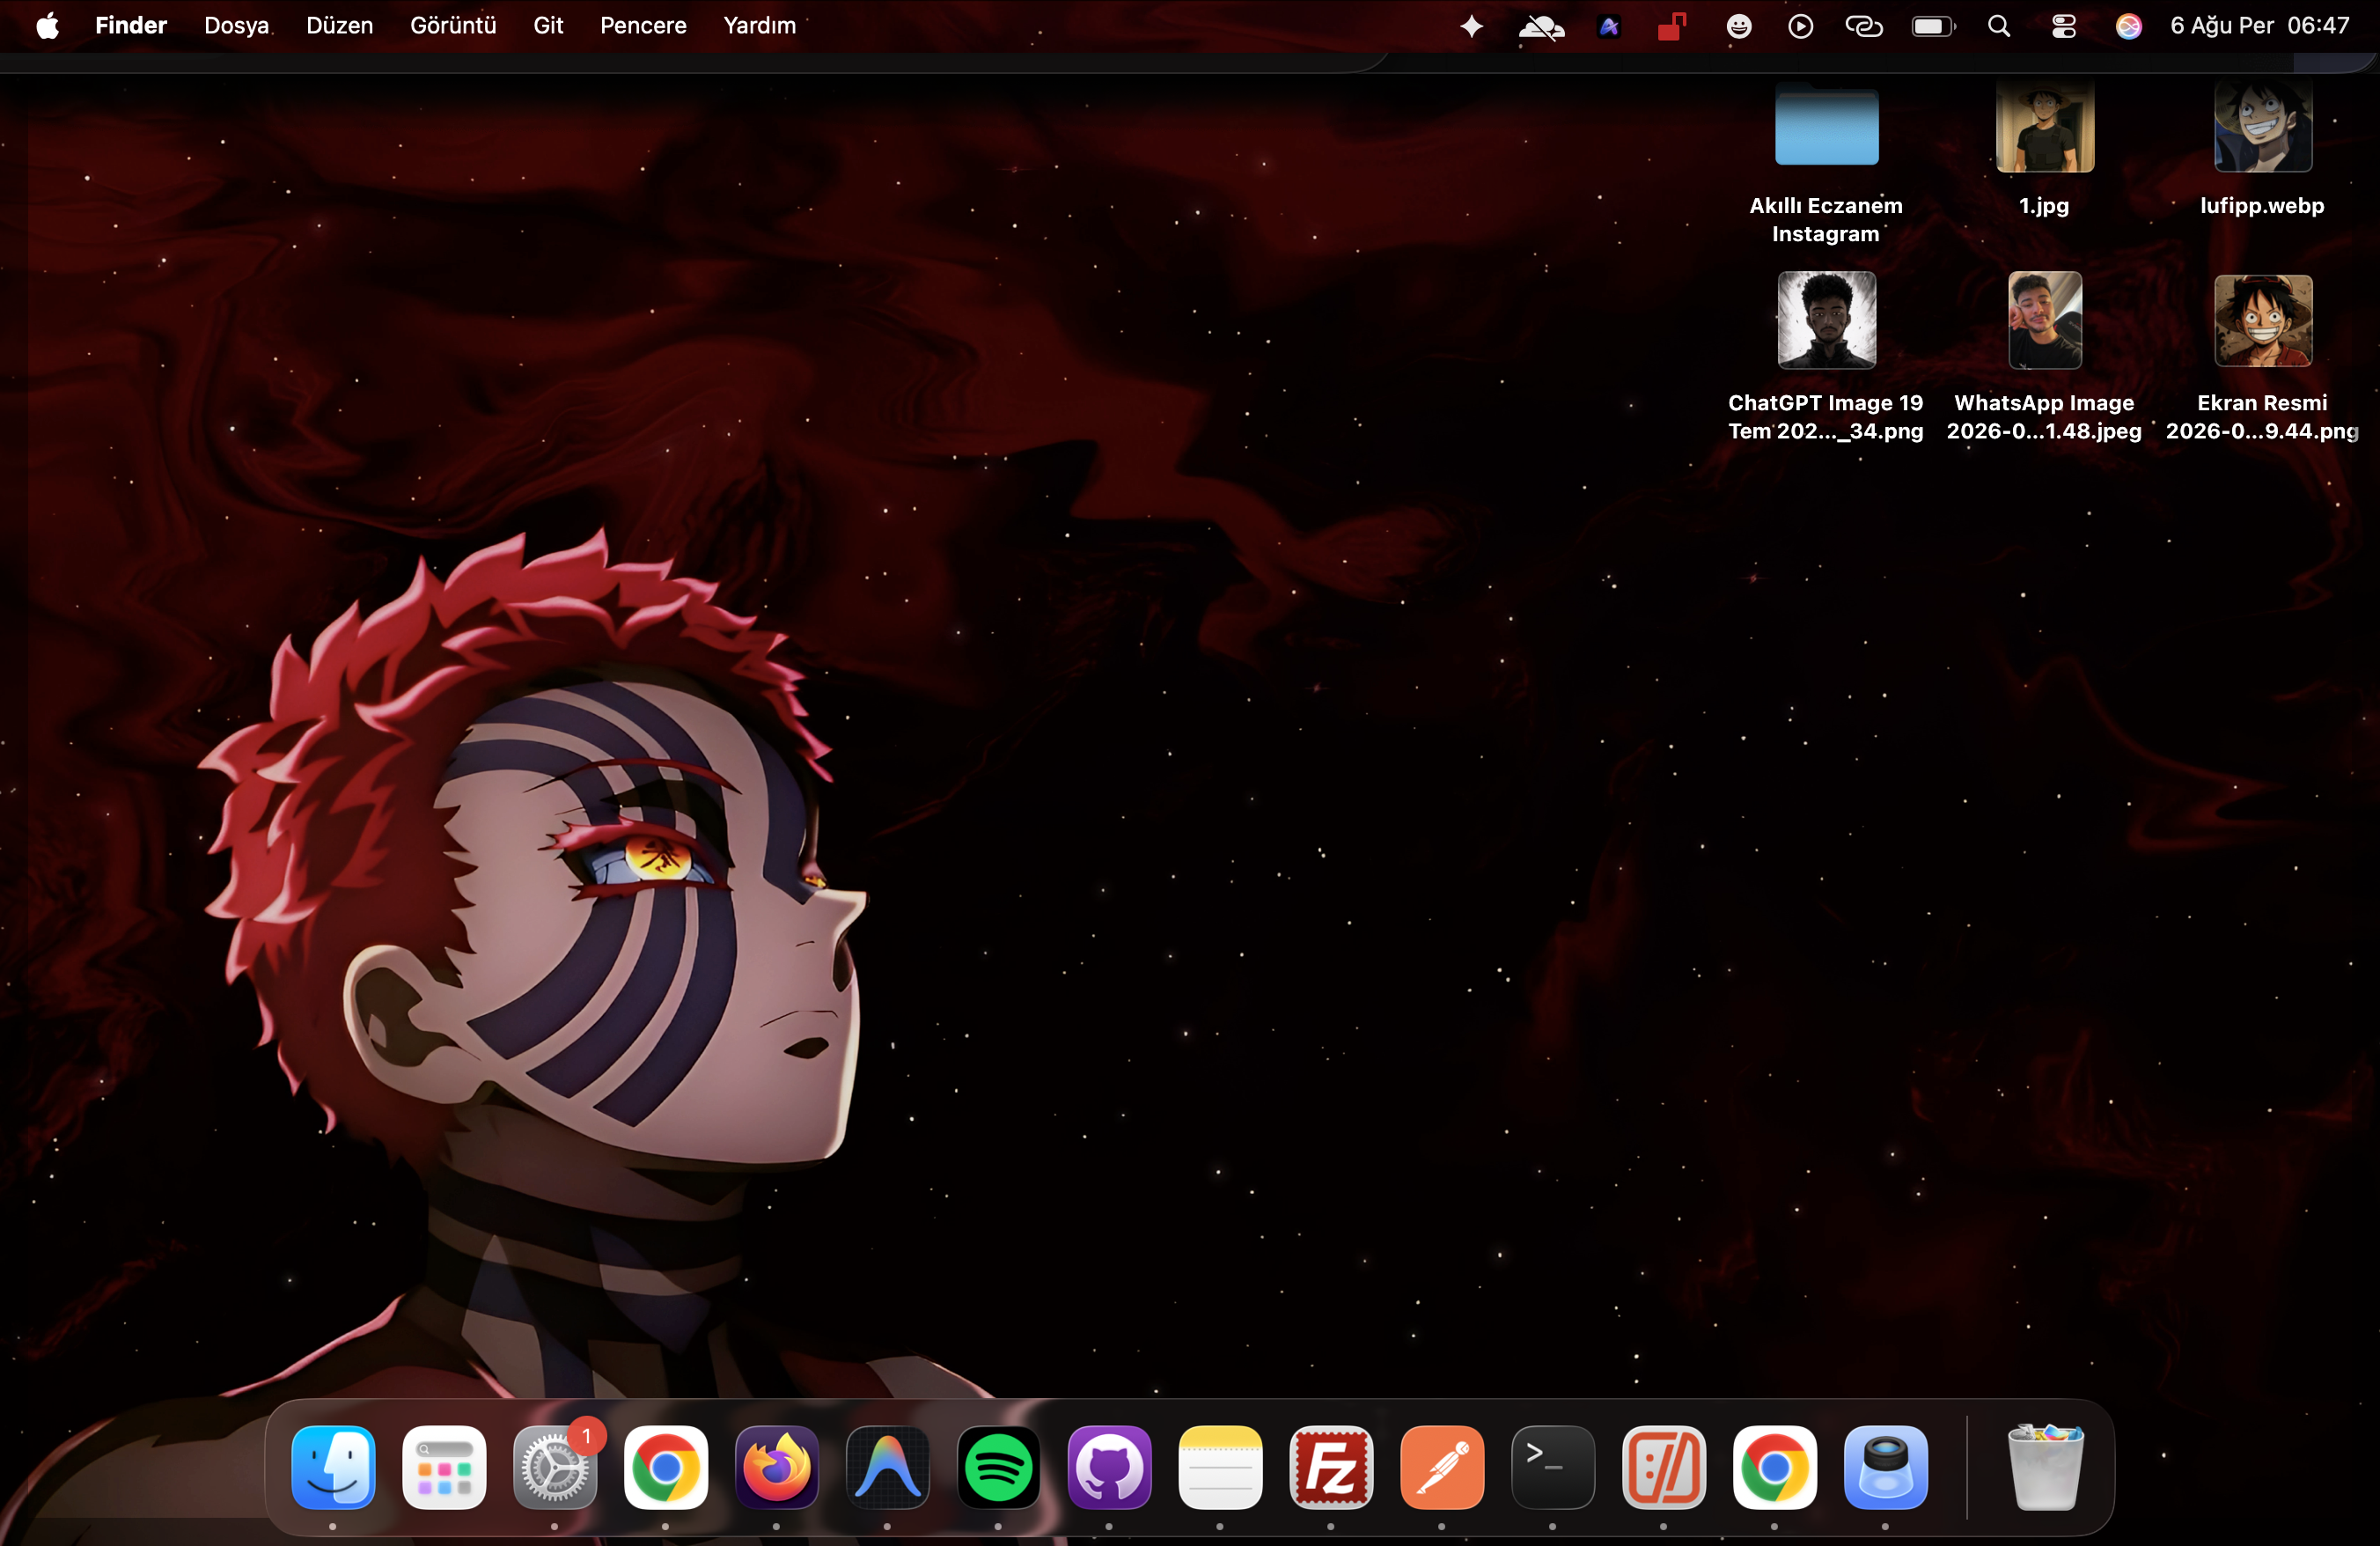Open Spotlight search in the menu bar

[1999, 26]
